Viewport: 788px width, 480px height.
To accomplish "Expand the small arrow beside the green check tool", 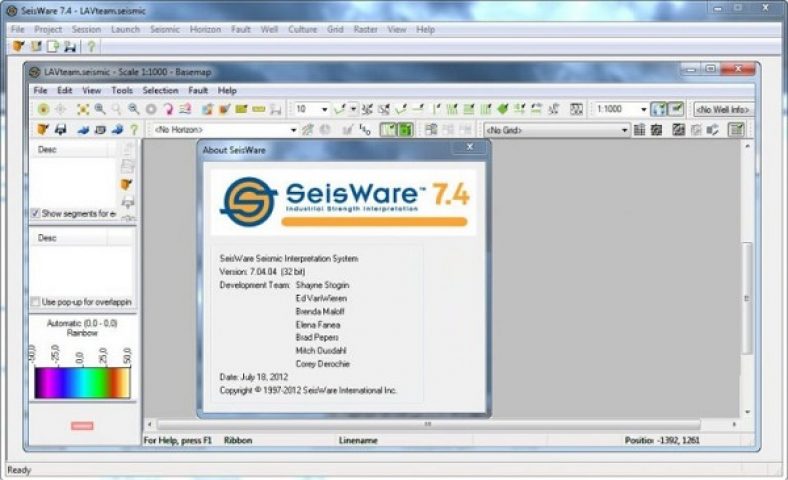I will pos(353,109).
